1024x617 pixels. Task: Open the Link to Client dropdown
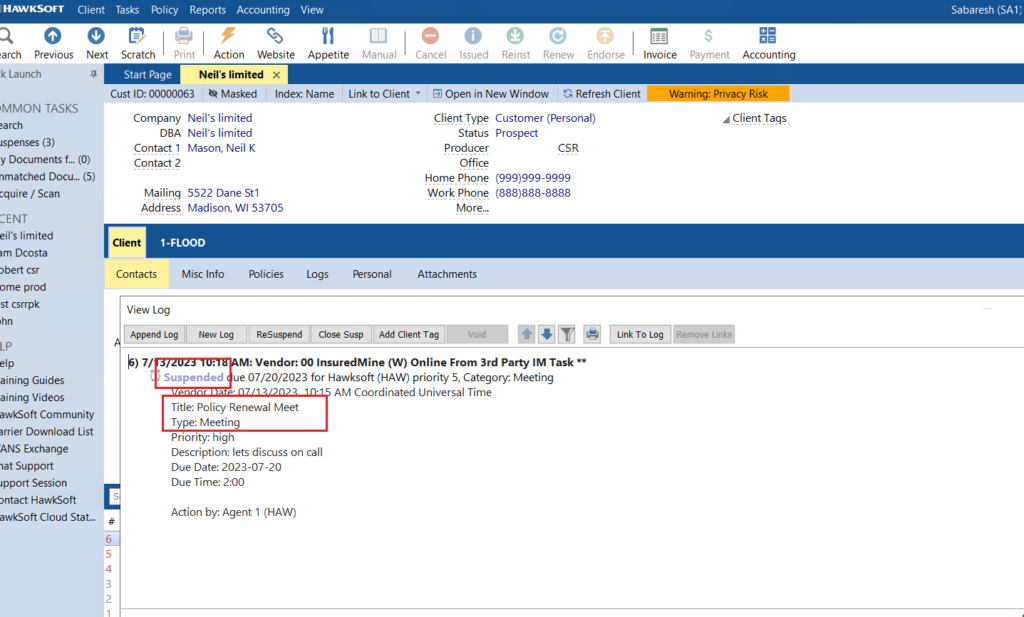(x=384, y=94)
